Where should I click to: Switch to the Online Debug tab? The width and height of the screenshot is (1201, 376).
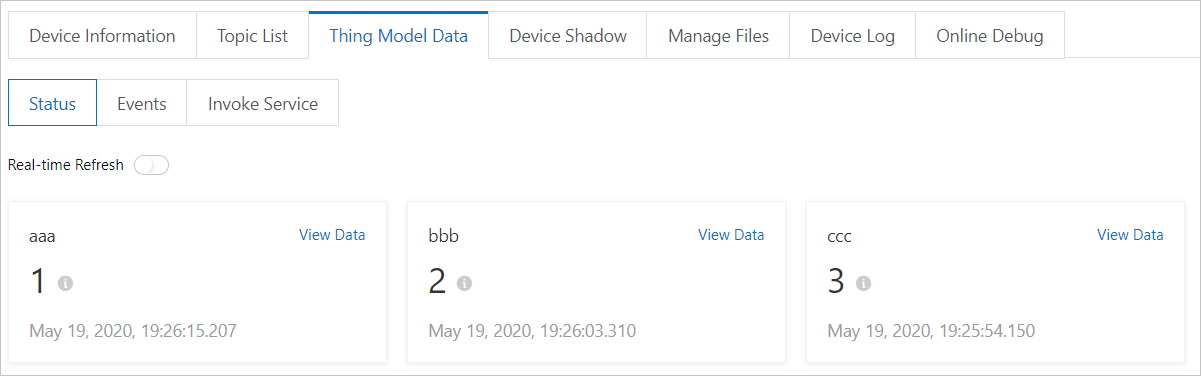click(990, 36)
